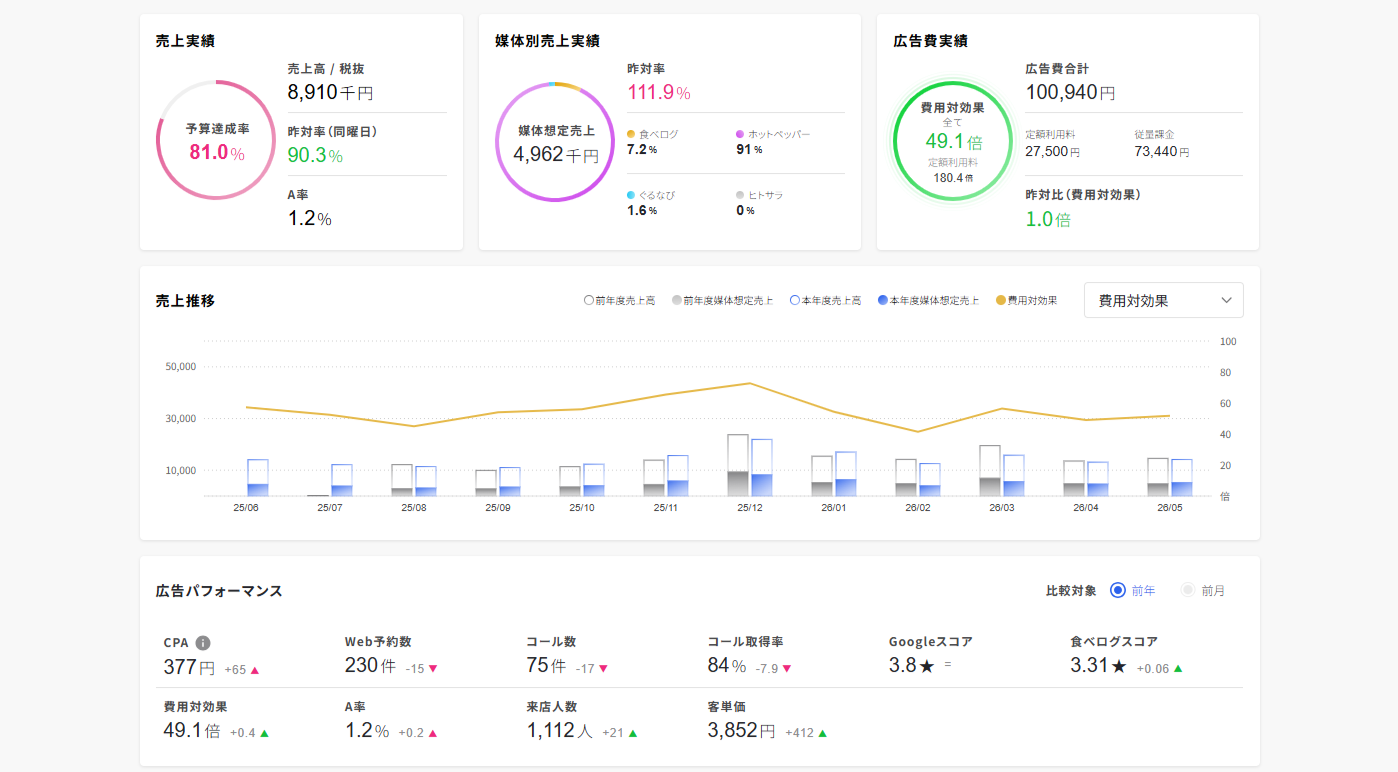Image resolution: width=1398 pixels, height=772 pixels.
Task: Click the down arrow beside コール取得率 -7.9
Action: point(787,669)
